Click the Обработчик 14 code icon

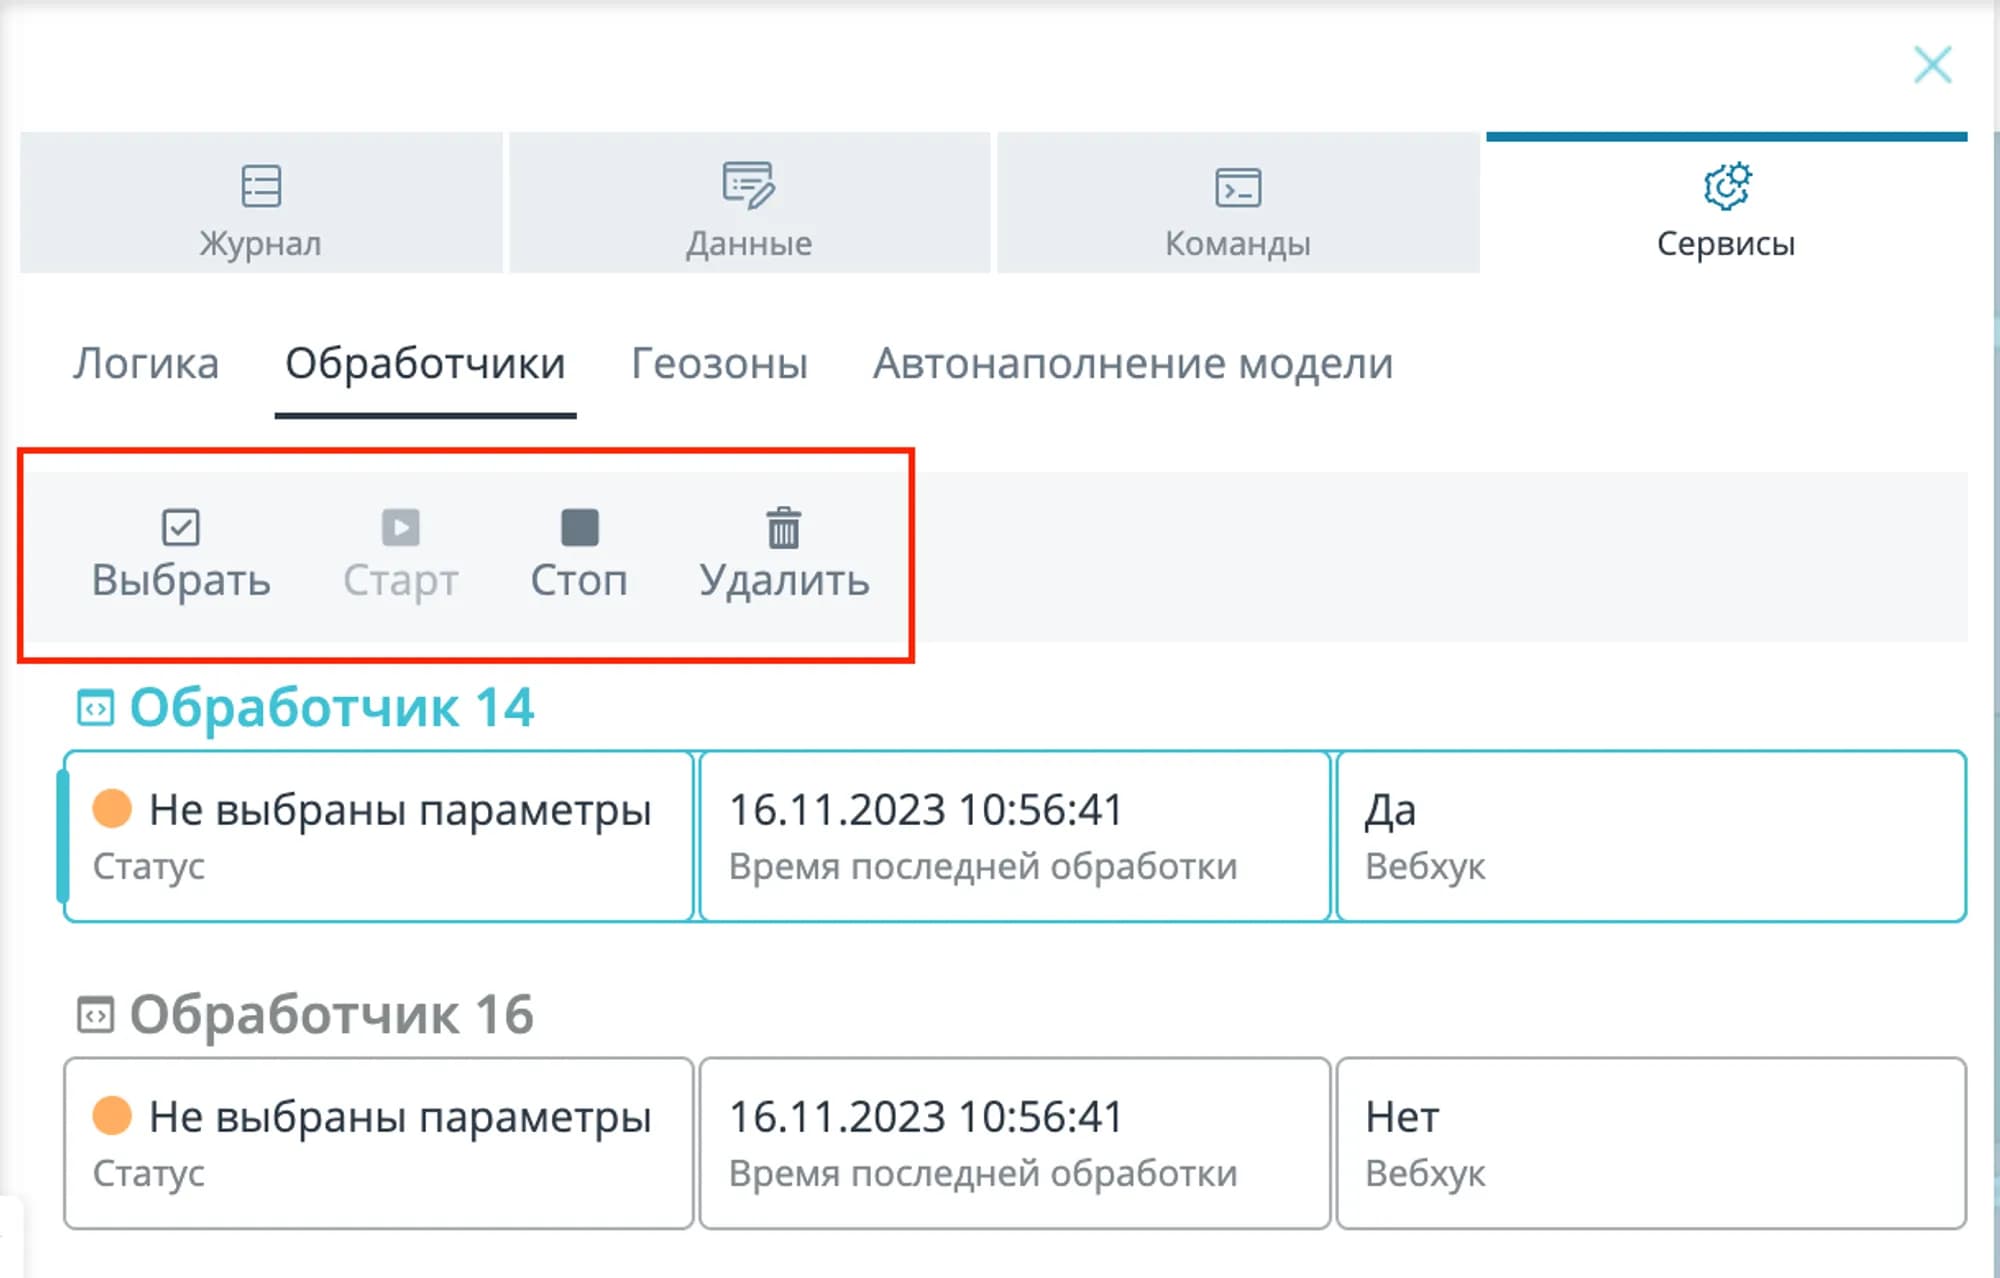96,709
